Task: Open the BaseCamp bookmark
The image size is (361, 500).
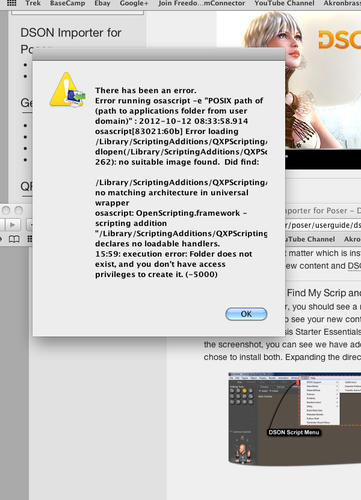Action: click(67, 3)
